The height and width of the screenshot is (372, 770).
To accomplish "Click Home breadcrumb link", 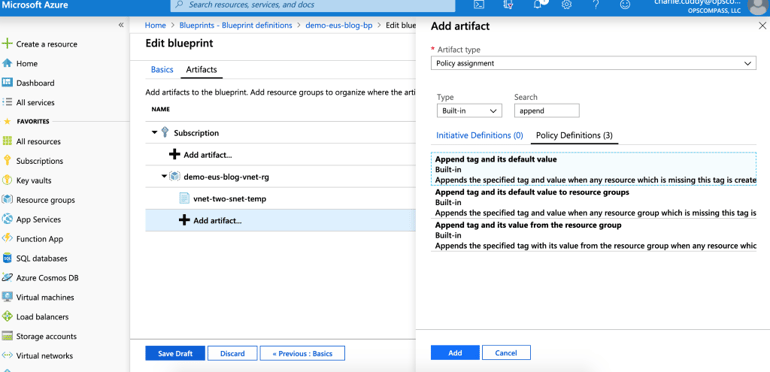I will pyautogui.click(x=155, y=25).
